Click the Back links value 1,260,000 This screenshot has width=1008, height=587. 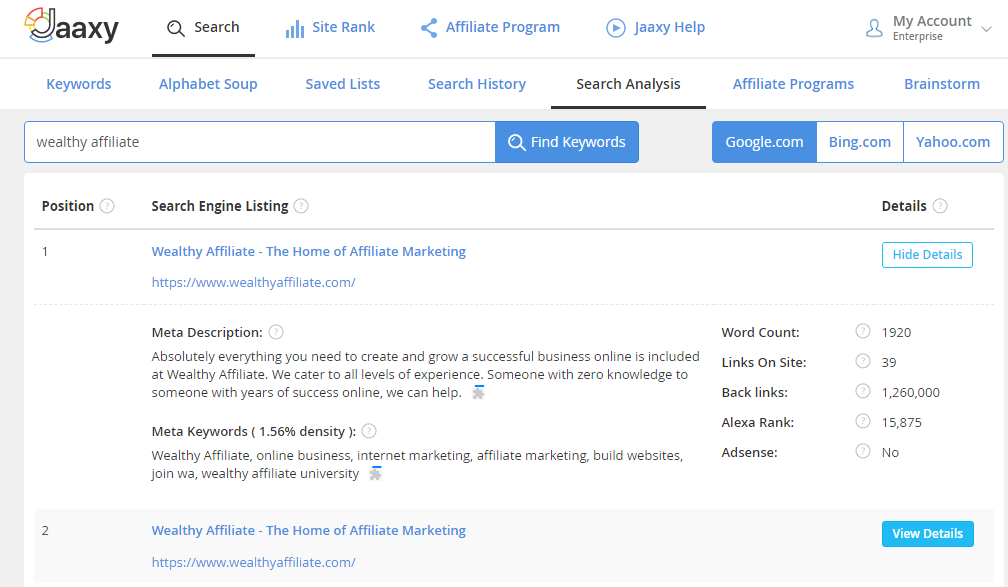click(910, 392)
